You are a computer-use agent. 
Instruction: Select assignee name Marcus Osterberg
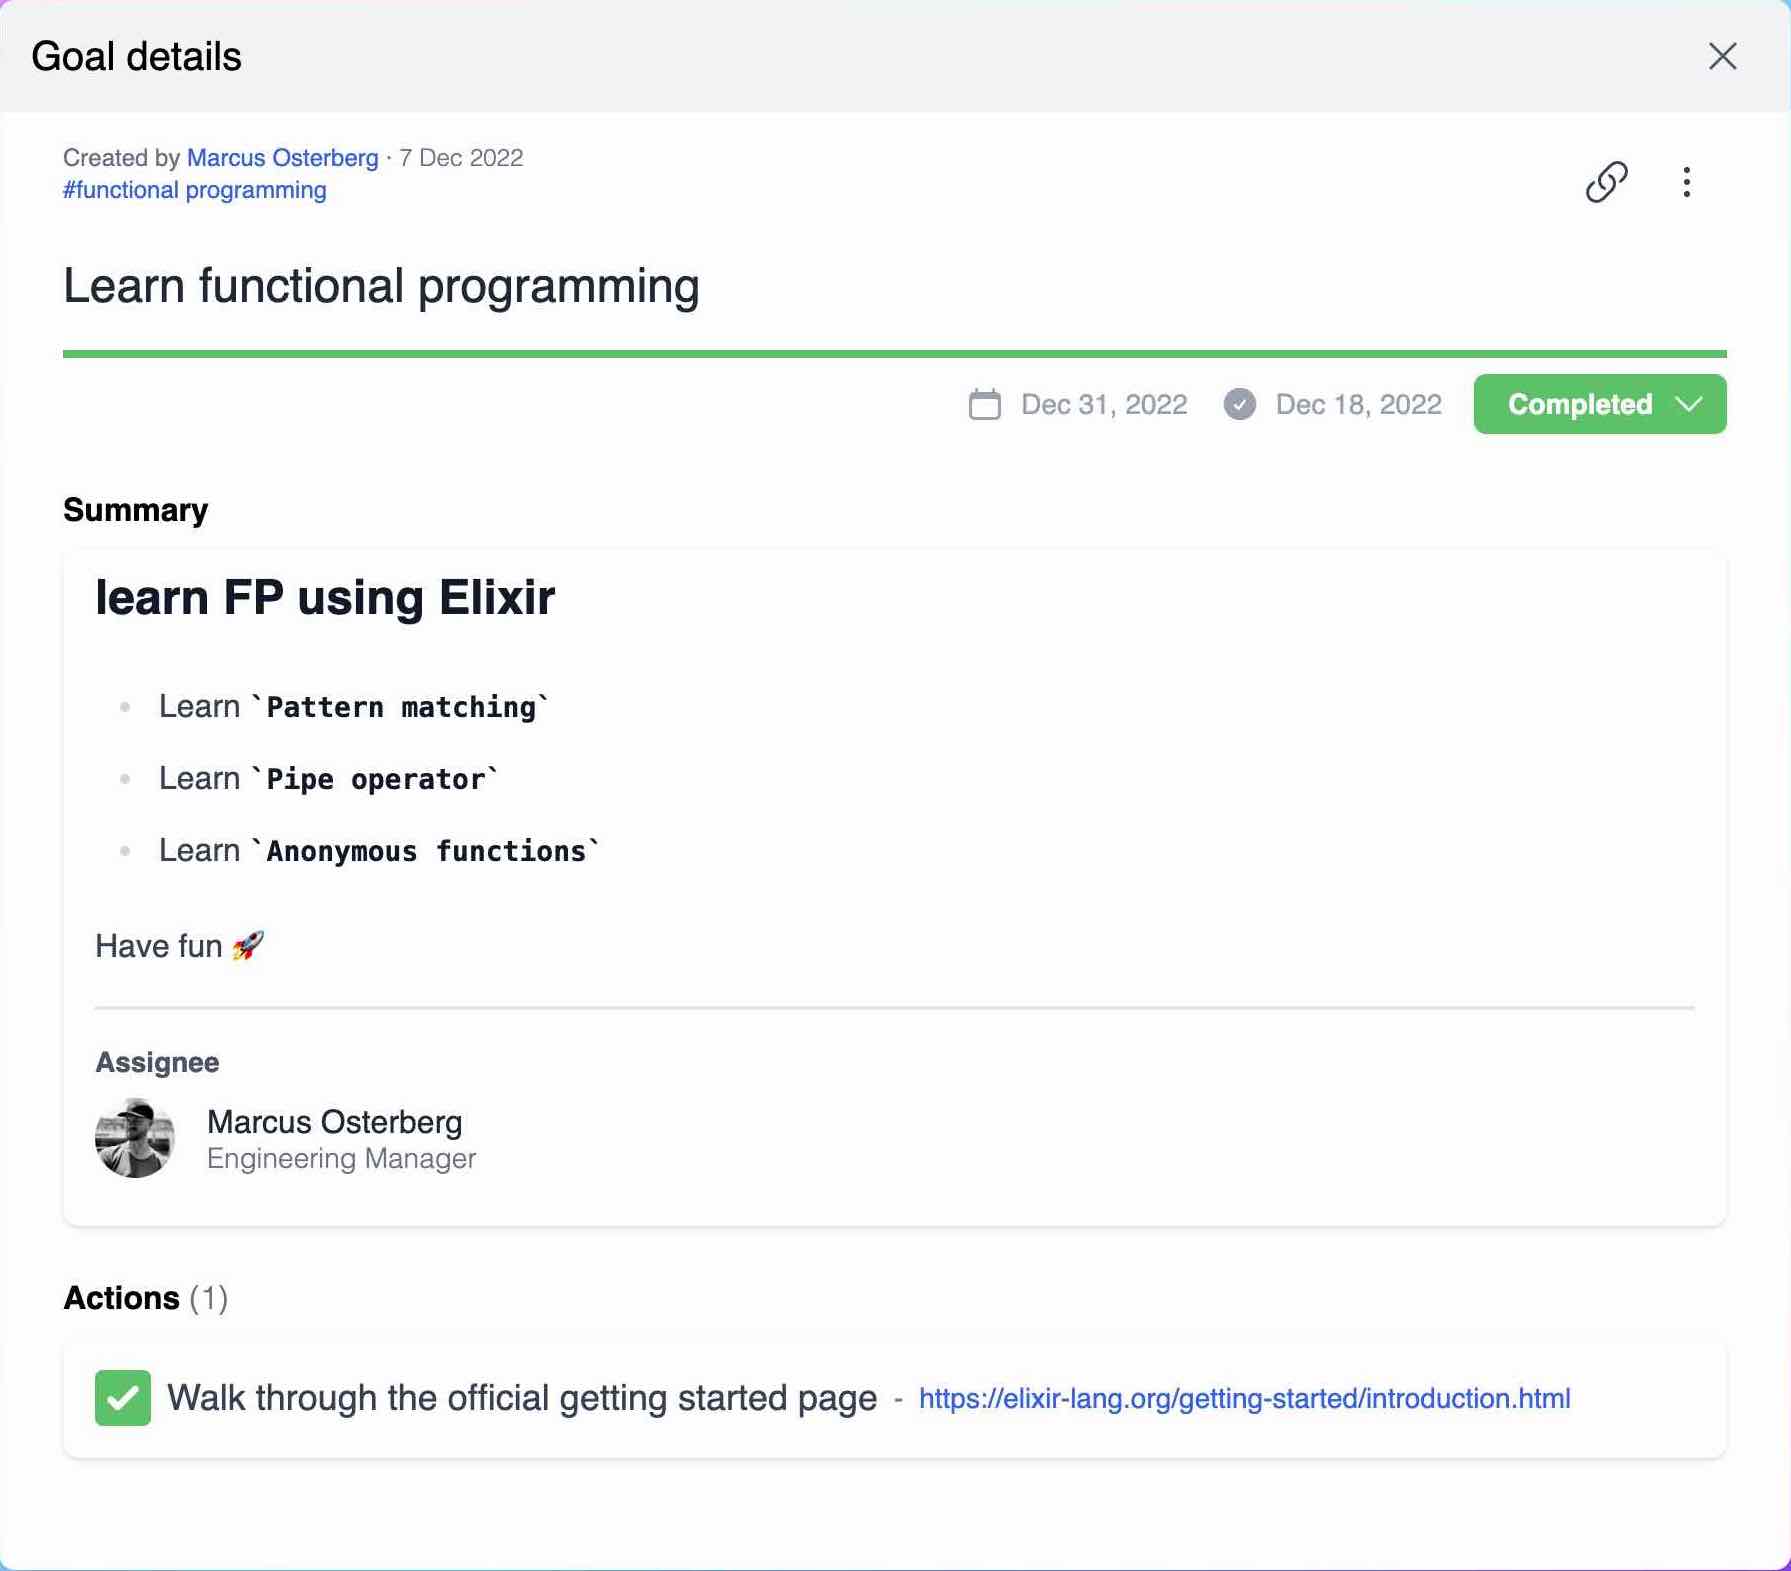click(x=334, y=1122)
